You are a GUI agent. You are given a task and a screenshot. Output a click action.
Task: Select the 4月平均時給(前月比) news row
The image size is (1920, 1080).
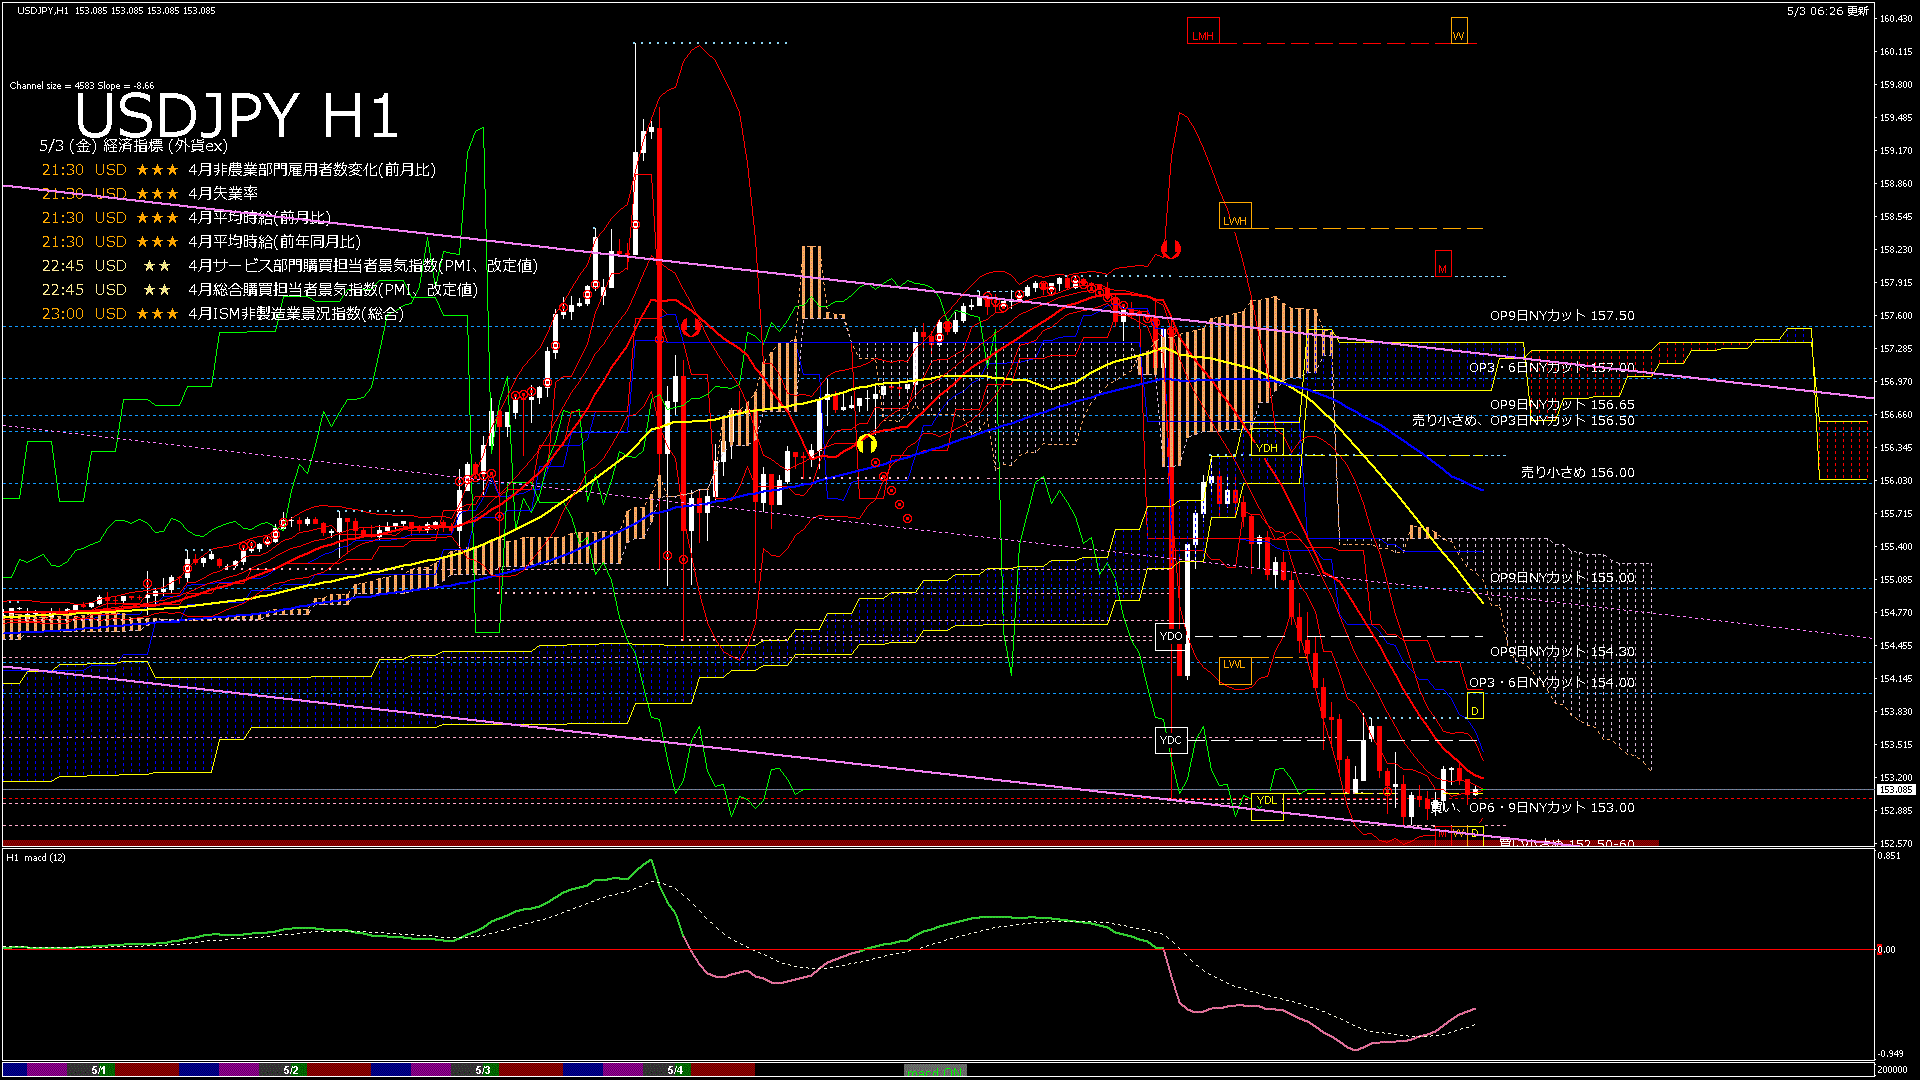(x=186, y=218)
